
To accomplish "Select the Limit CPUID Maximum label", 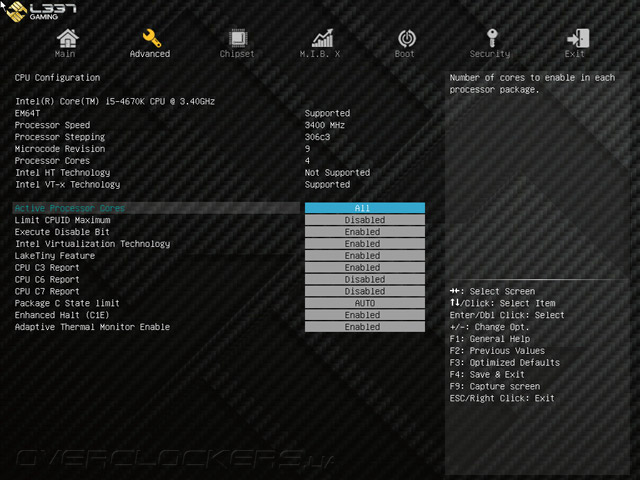I will pyautogui.click(x=62, y=220).
